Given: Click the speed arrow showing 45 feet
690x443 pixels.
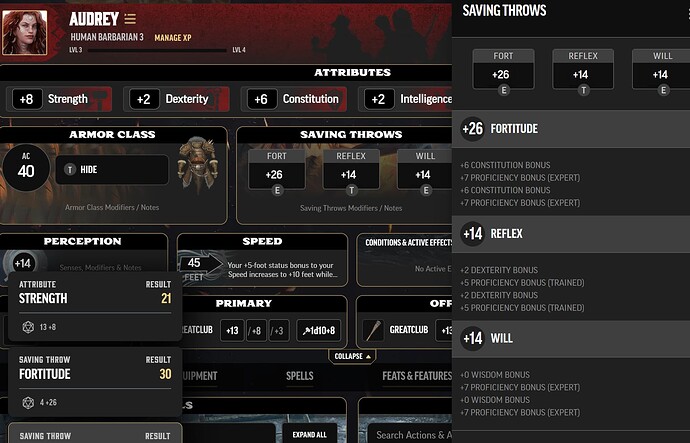Looking at the screenshot, I should pyautogui.click(x=201, y=265).
